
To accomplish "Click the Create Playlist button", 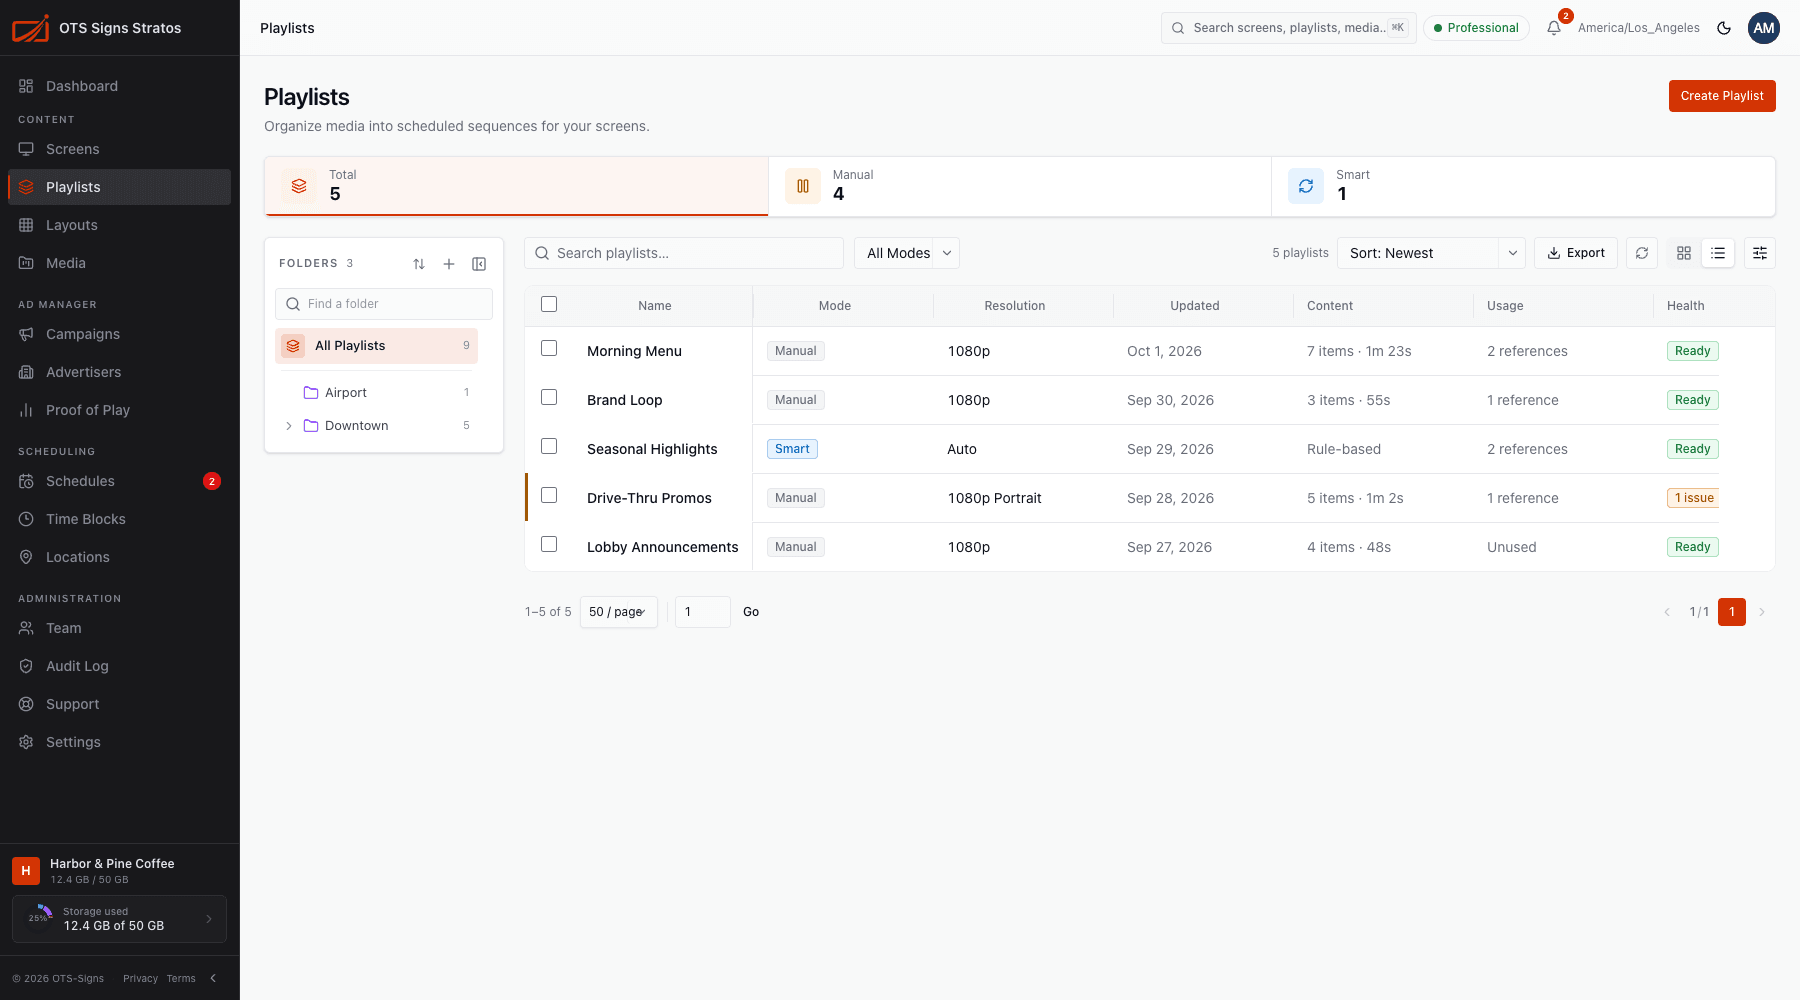I will coord(1722,96).
